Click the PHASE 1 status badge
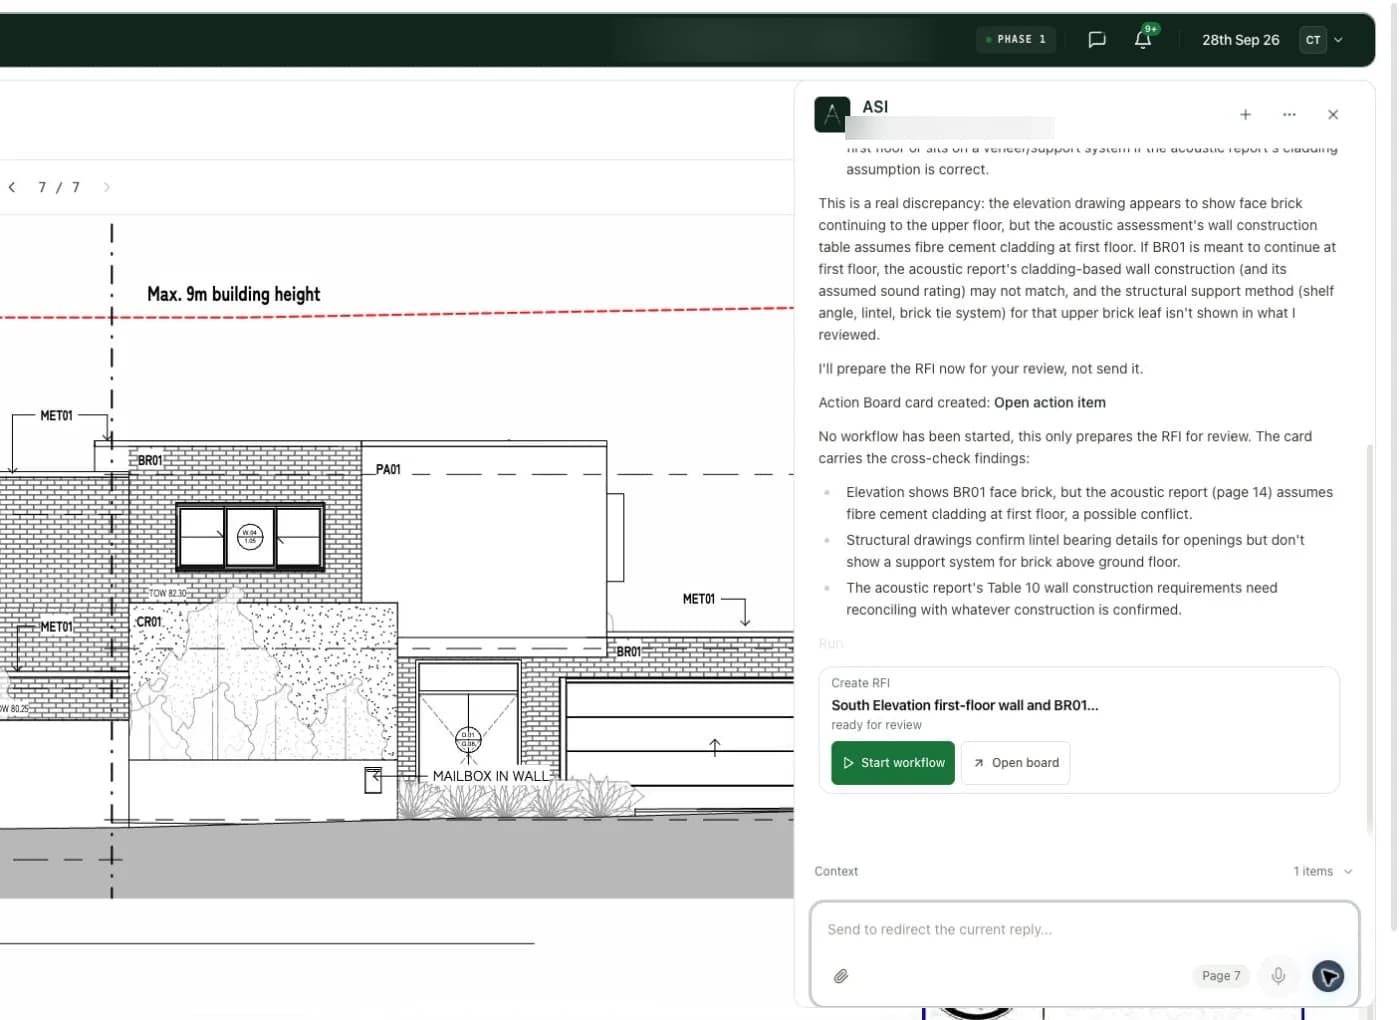This screenshot has height=1020, width=1399. pos(1016,40)
